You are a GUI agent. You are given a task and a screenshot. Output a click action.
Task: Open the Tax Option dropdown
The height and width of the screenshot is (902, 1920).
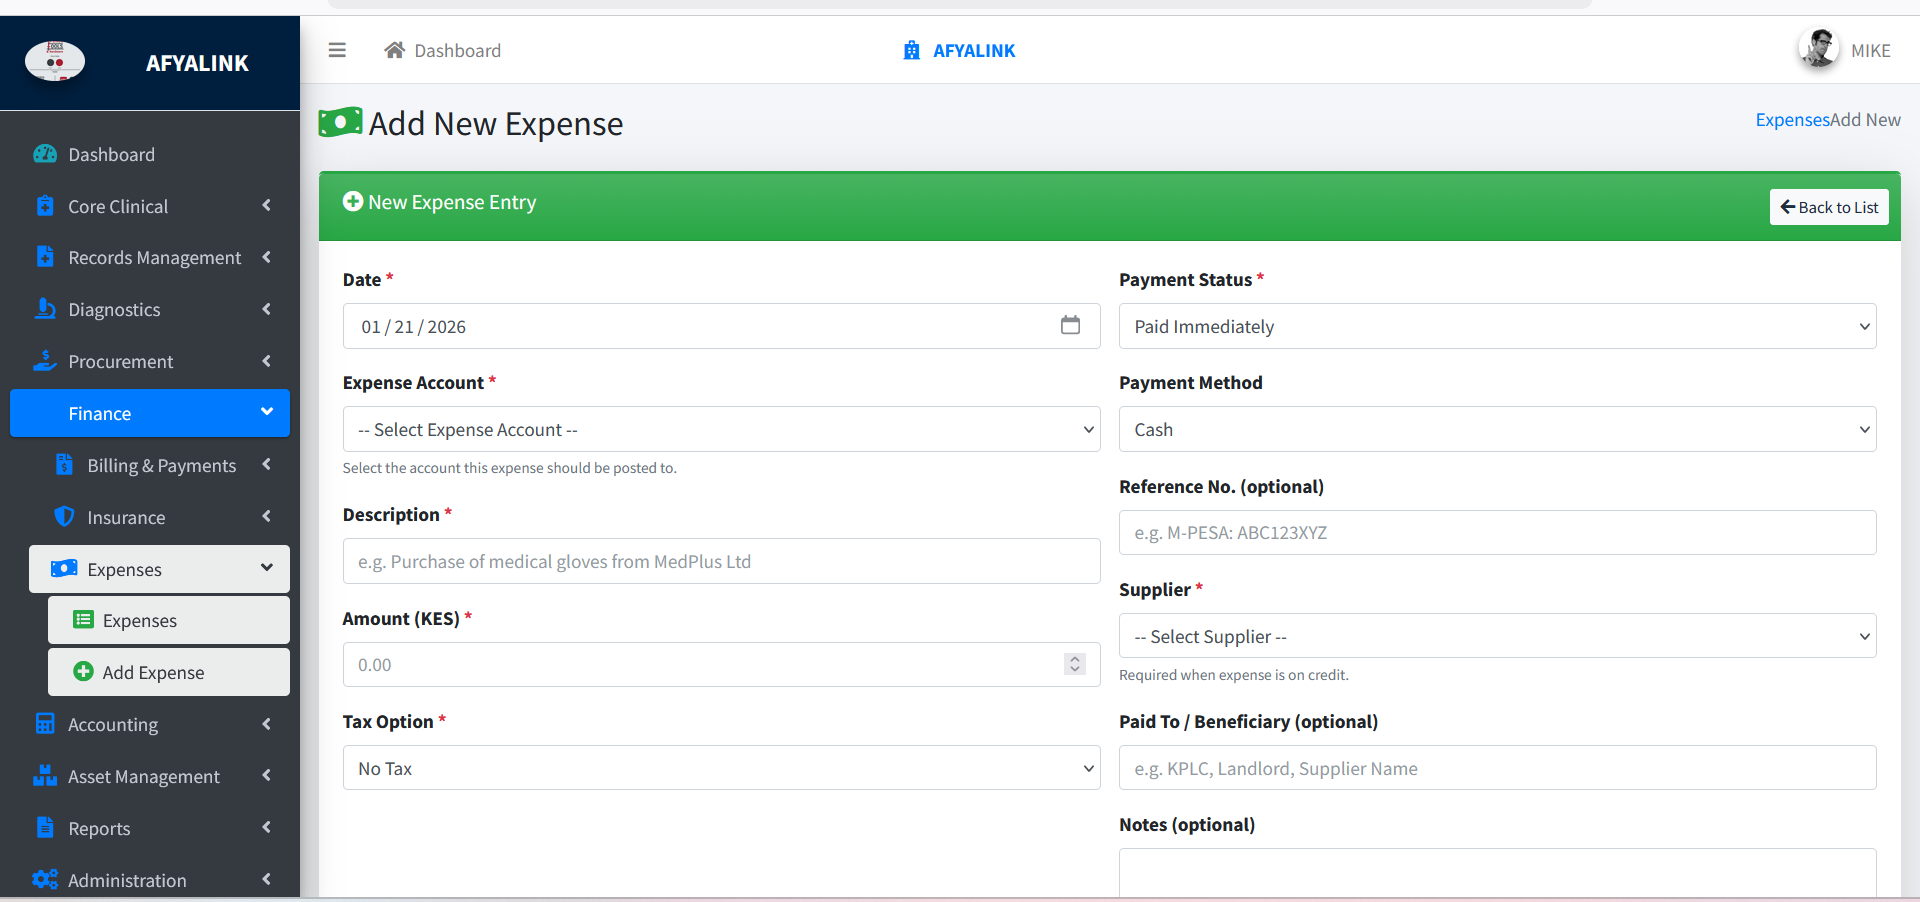(x=721, y=768)
